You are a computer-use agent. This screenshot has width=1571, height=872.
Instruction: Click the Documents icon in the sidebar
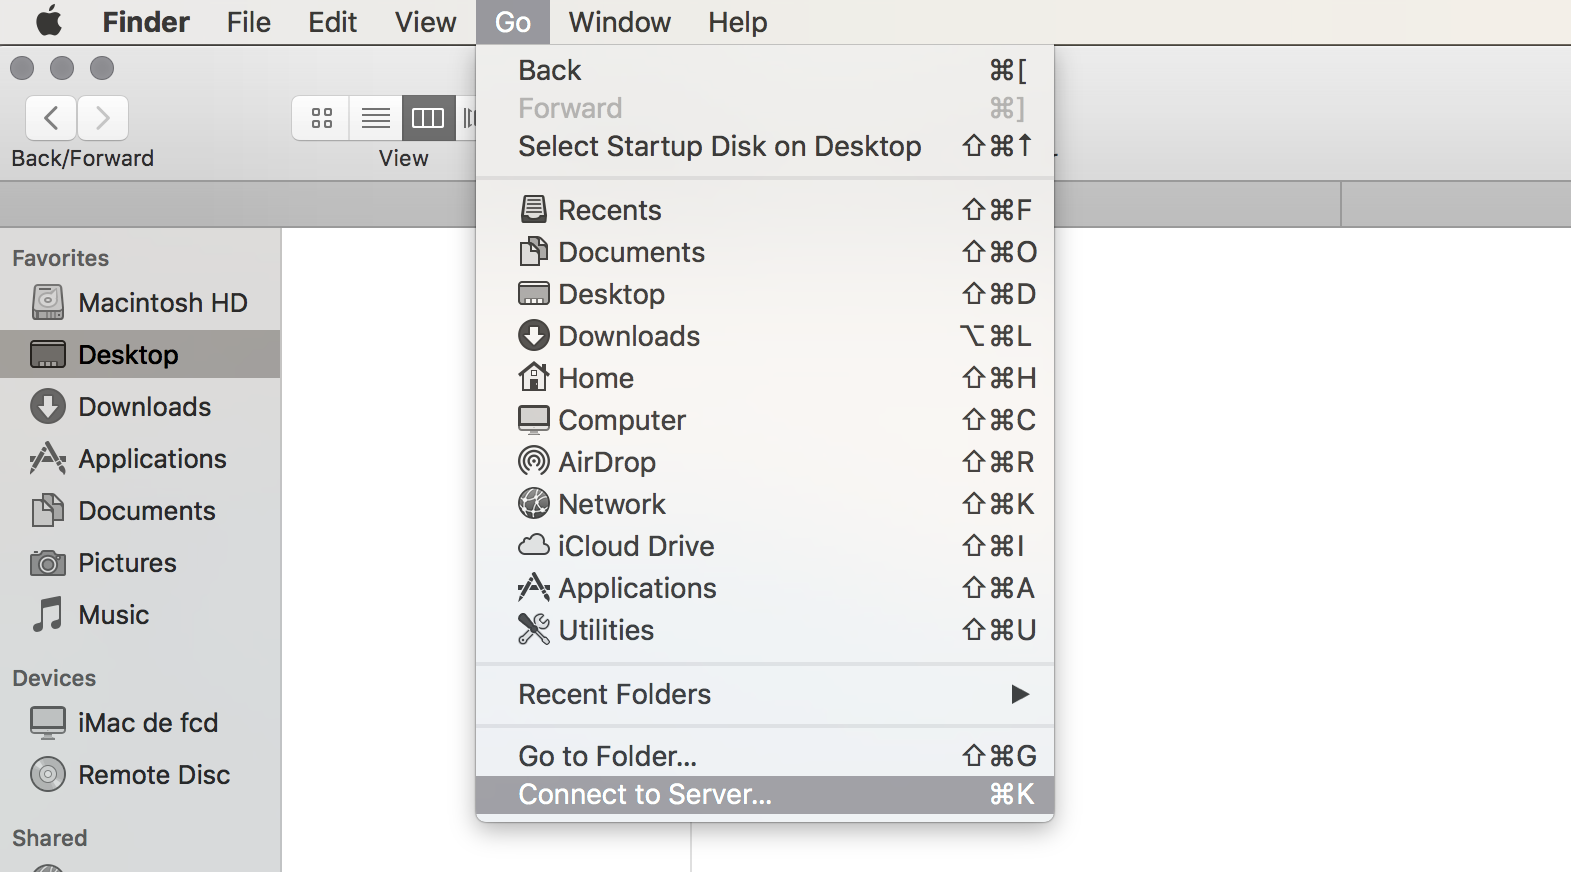coord(48,510)
